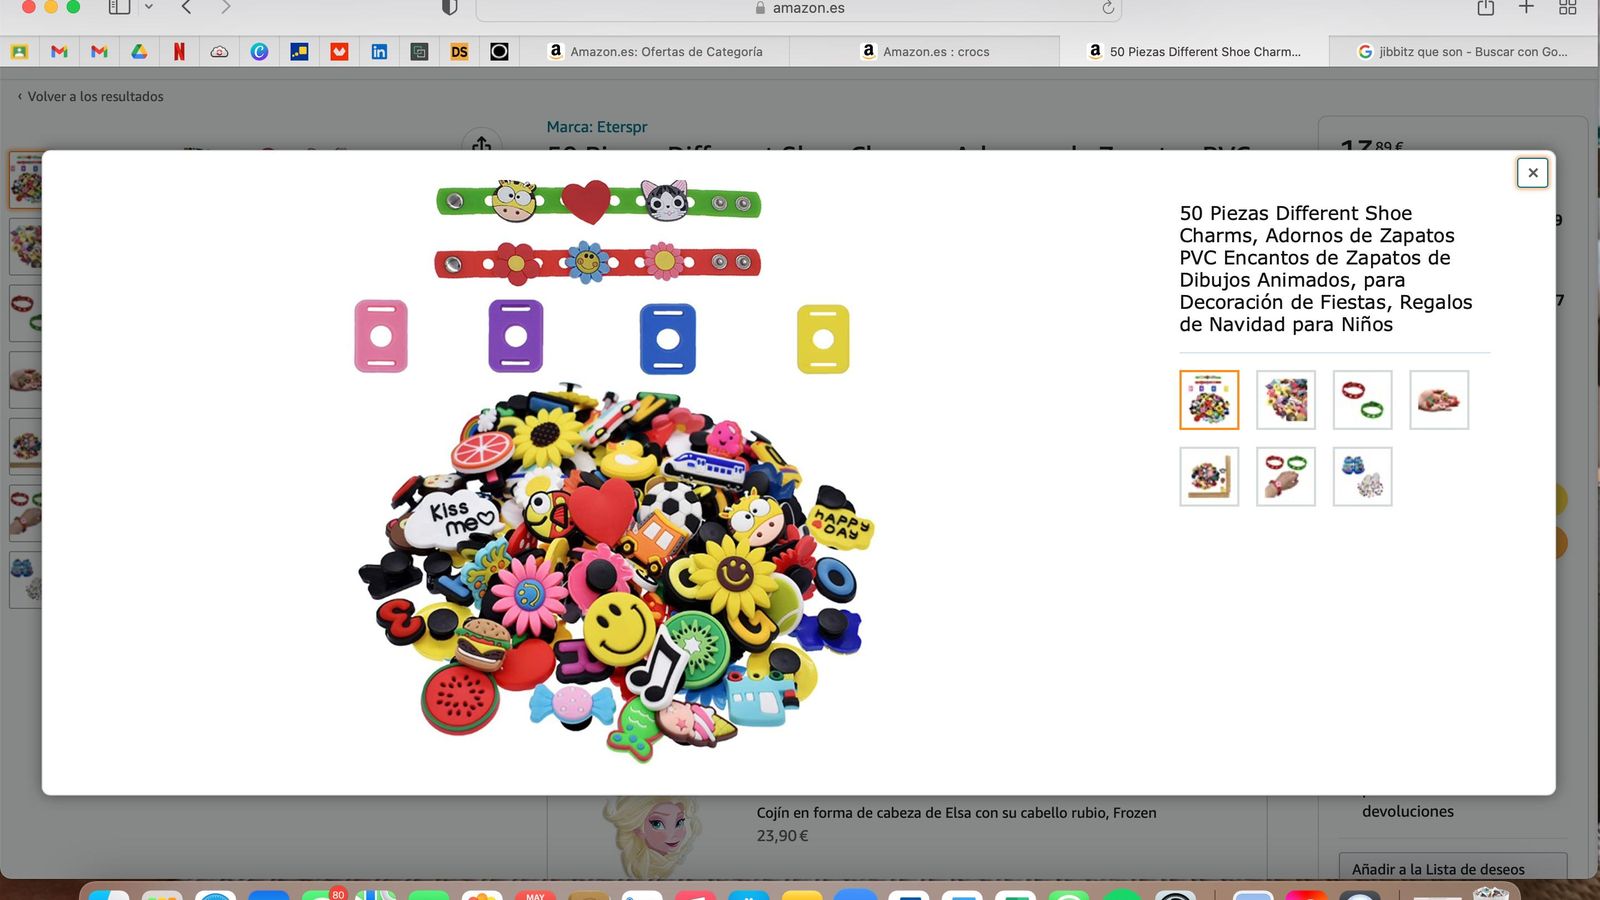Select the red and green bracelets thumbnail
The width and height of the screenshot is (1600, 900).
1362,400
